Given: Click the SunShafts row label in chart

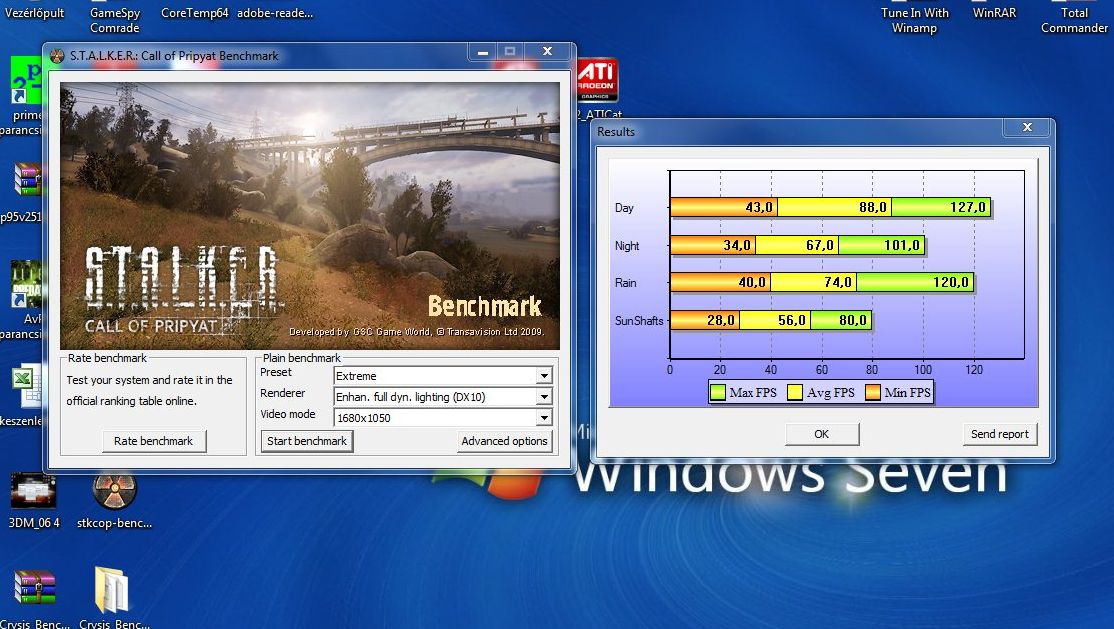Looking at the screenshot, I should click(x=639, y=321).
